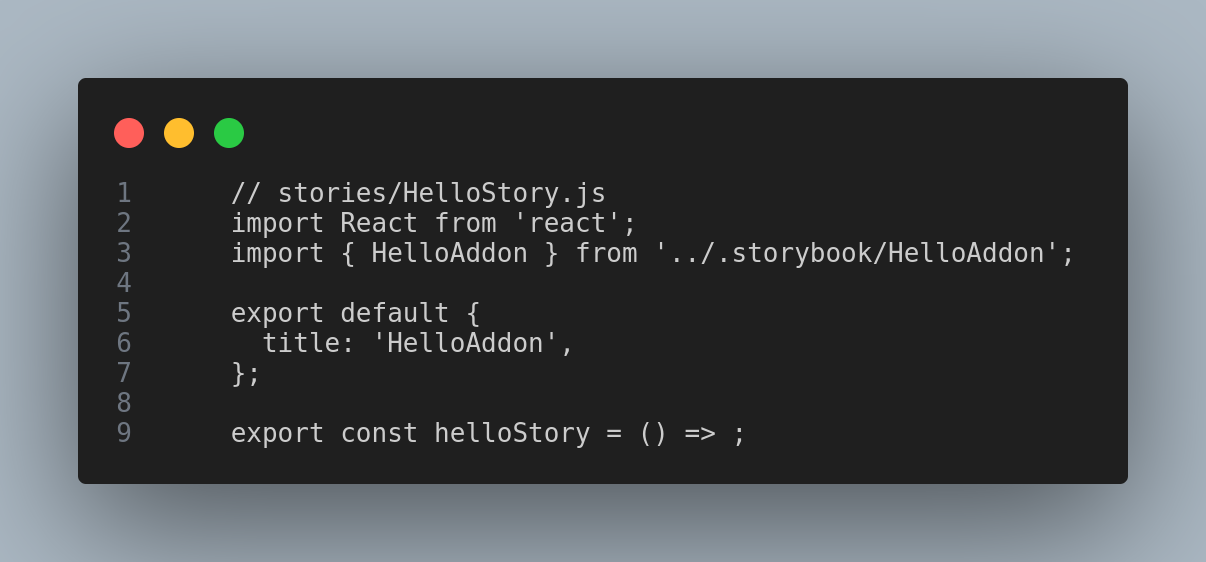Click line number 9 in the gutter

click(124, 433)
